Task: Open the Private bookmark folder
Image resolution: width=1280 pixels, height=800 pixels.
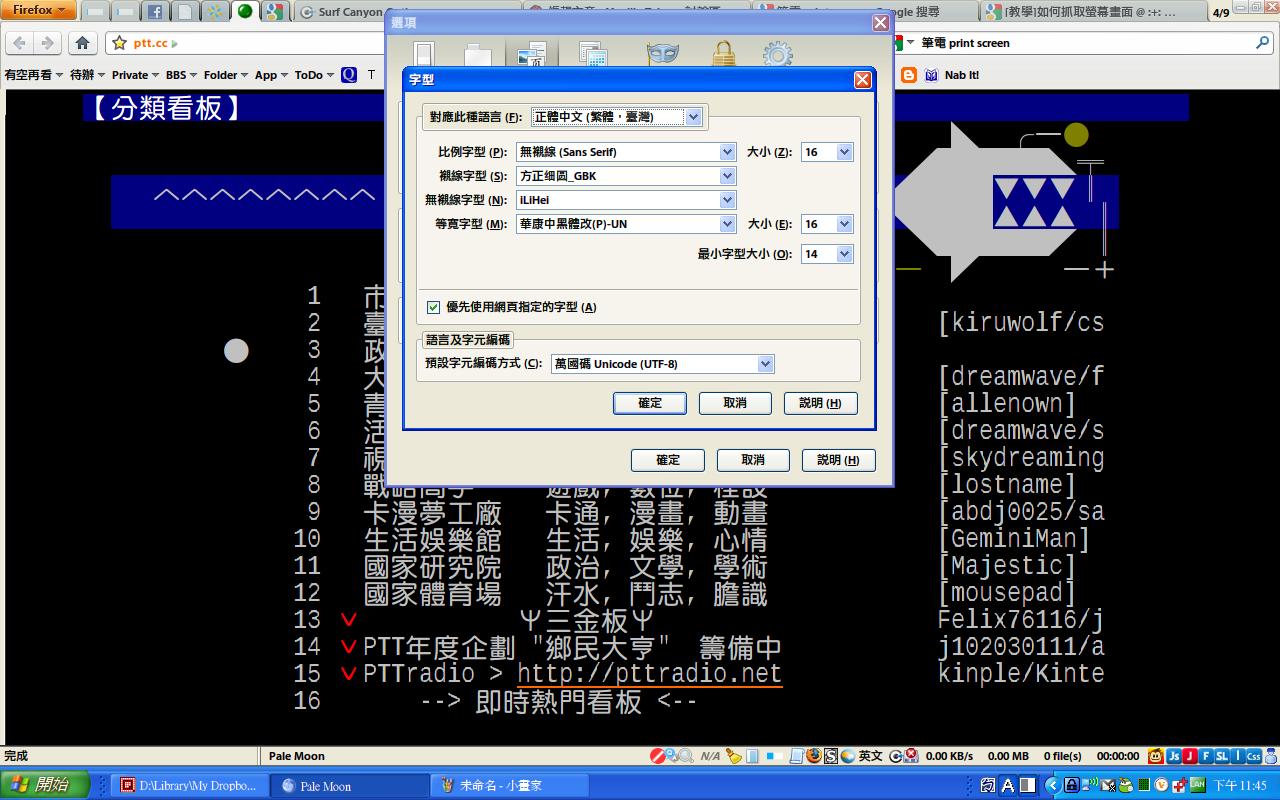Action: coord(136,75)
